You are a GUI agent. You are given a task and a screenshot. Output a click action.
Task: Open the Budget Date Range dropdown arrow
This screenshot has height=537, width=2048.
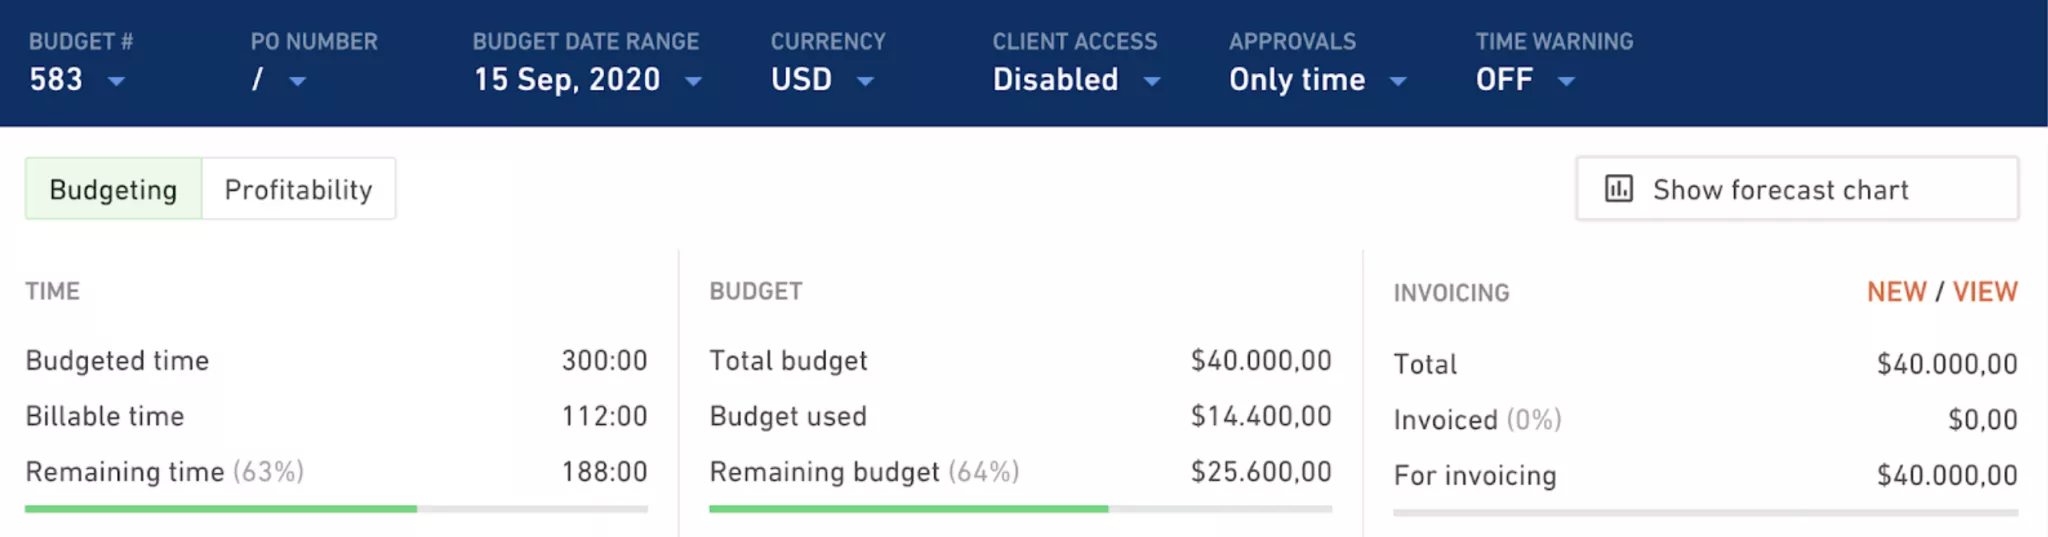coord(693,81)
